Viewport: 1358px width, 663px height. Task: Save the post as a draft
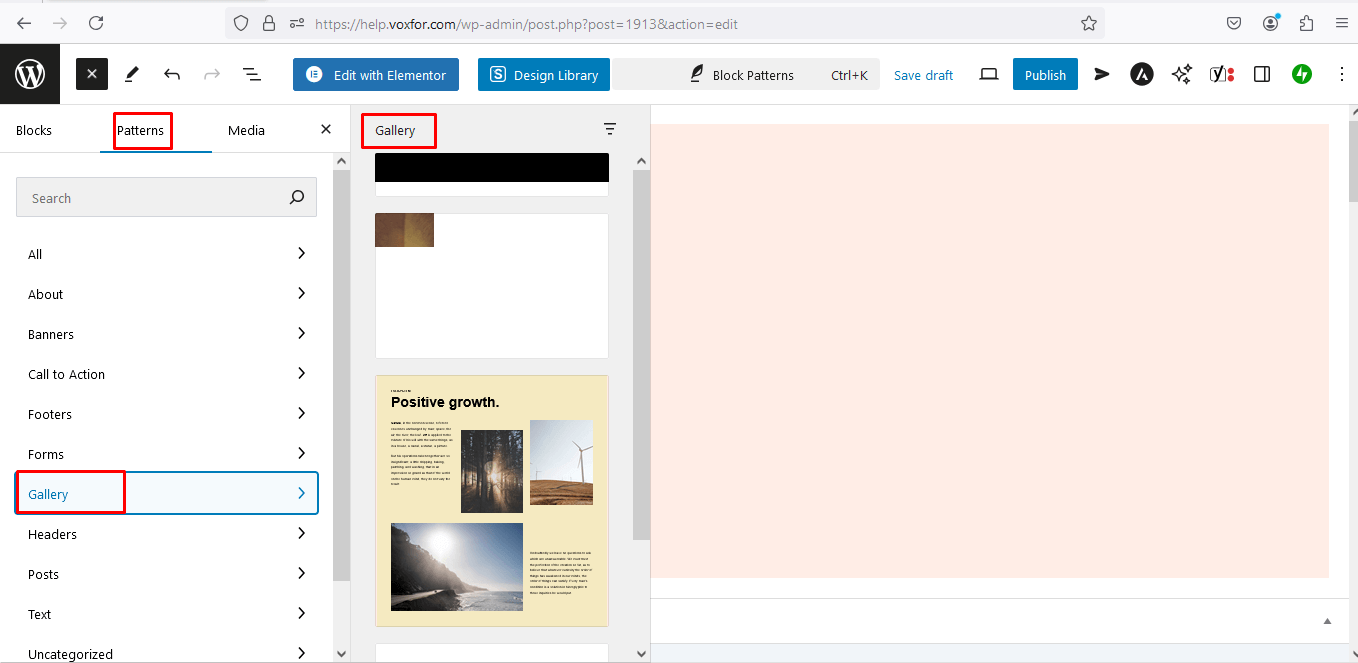click(922, 74)
